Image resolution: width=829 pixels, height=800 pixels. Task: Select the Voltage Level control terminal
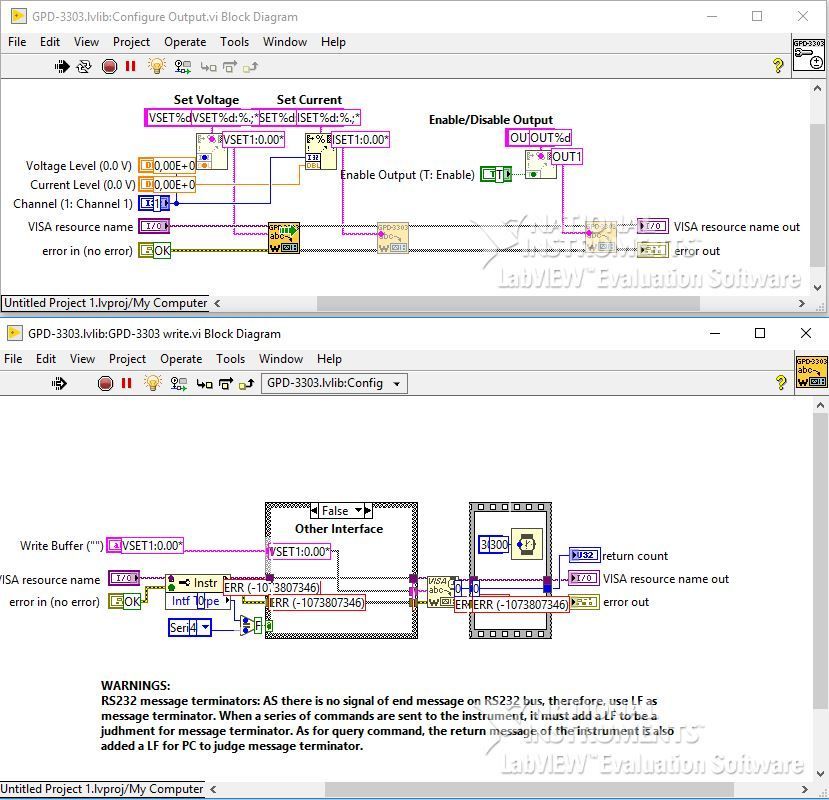click(x=167, y=165)
